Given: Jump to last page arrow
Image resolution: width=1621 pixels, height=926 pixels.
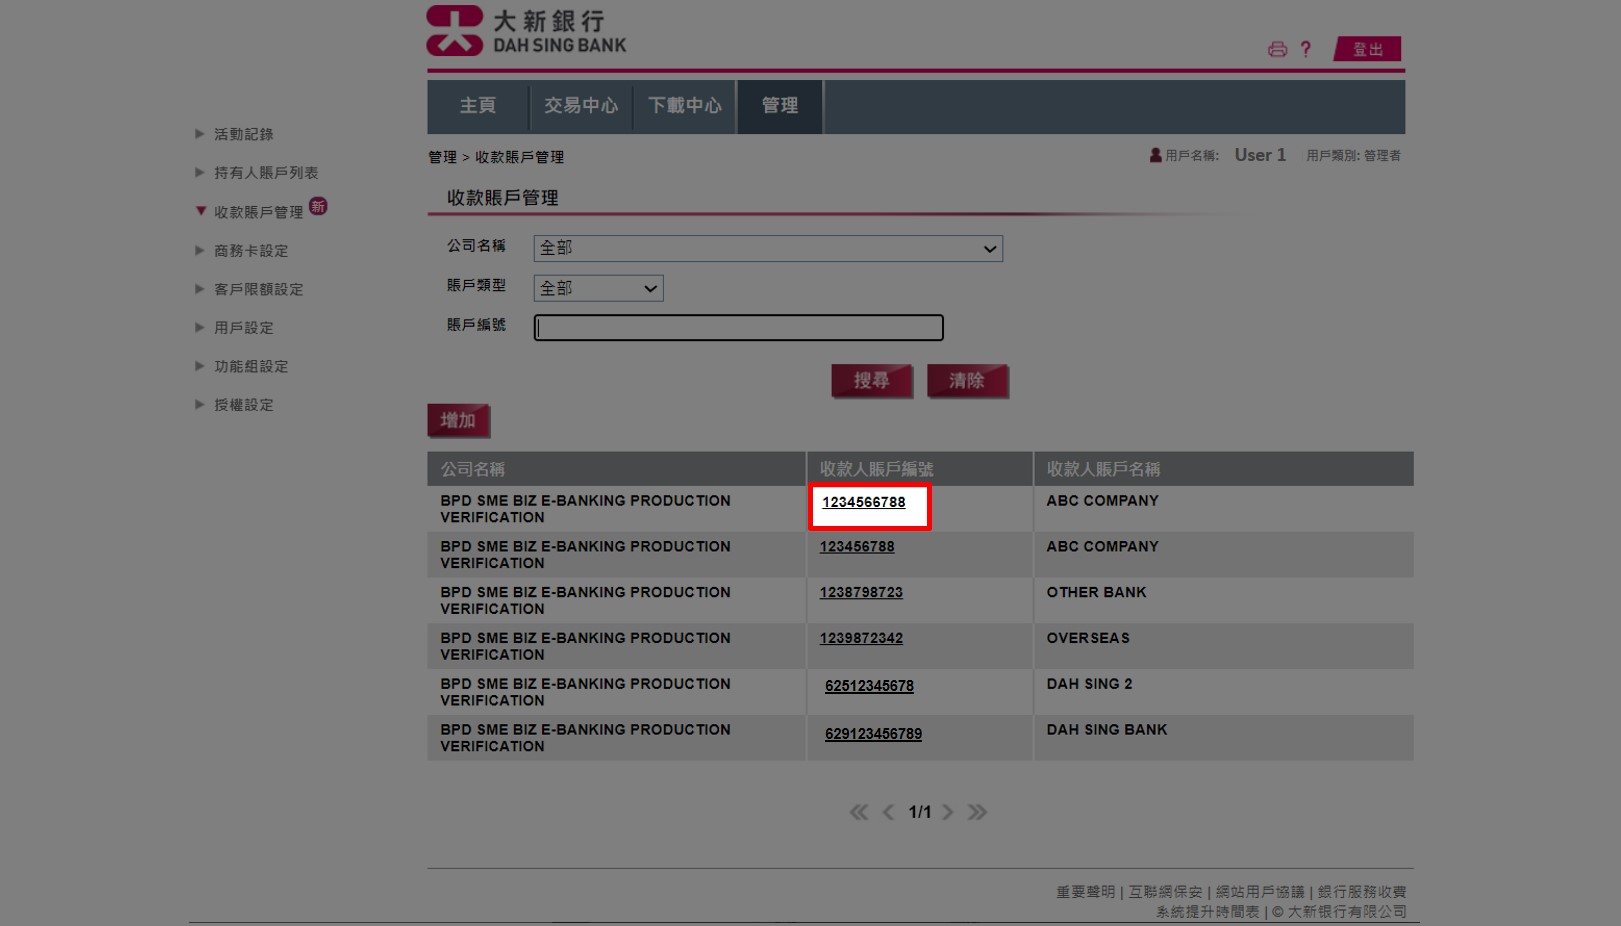Looking at the screenshot, I should click(977, 812).
